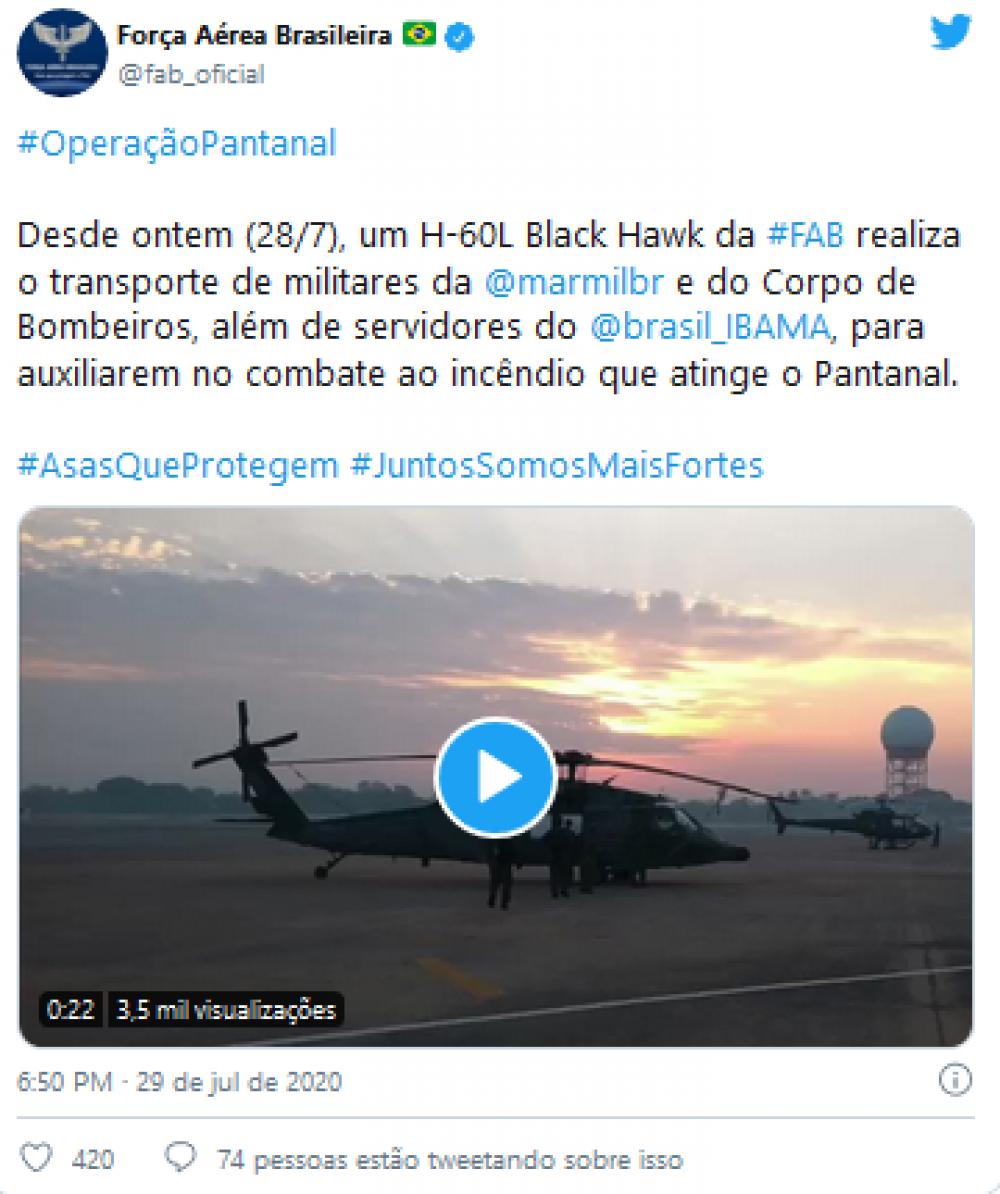Open the @fab_oficial handle
1000x1194 pixels.
[x=191, y=75]
